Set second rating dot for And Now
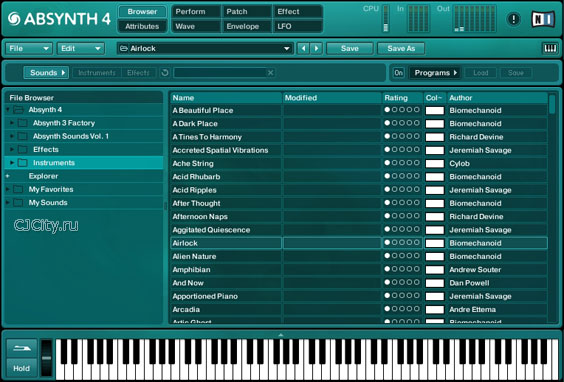 (x=395, y=282)
